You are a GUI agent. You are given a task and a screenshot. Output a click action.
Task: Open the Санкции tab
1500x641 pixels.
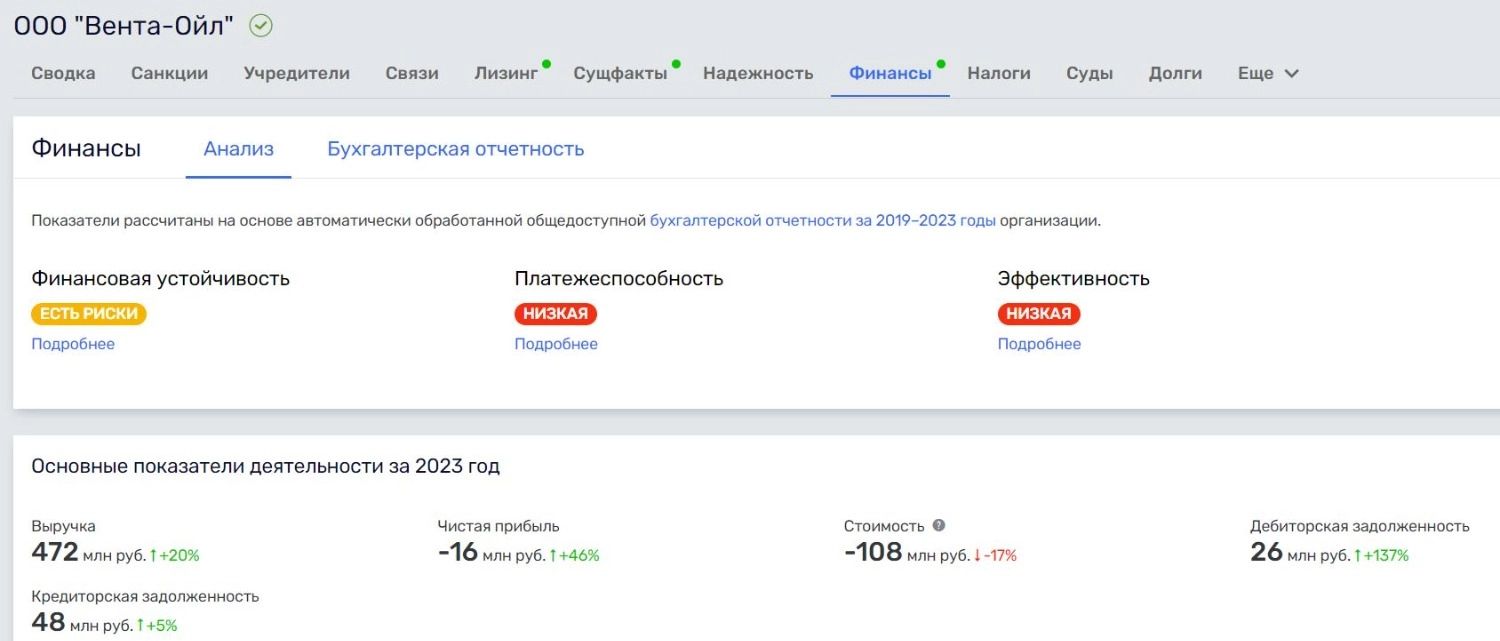pos(170,73)
